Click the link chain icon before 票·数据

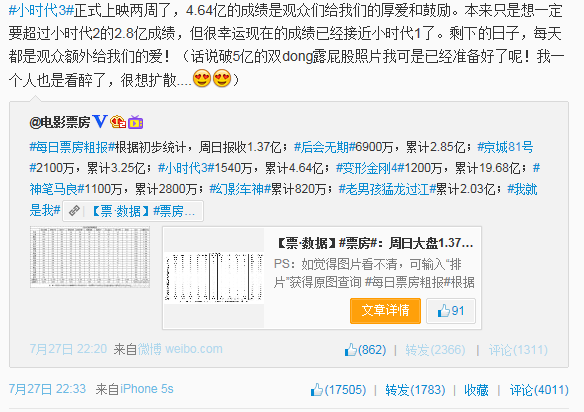pos(74,211)
